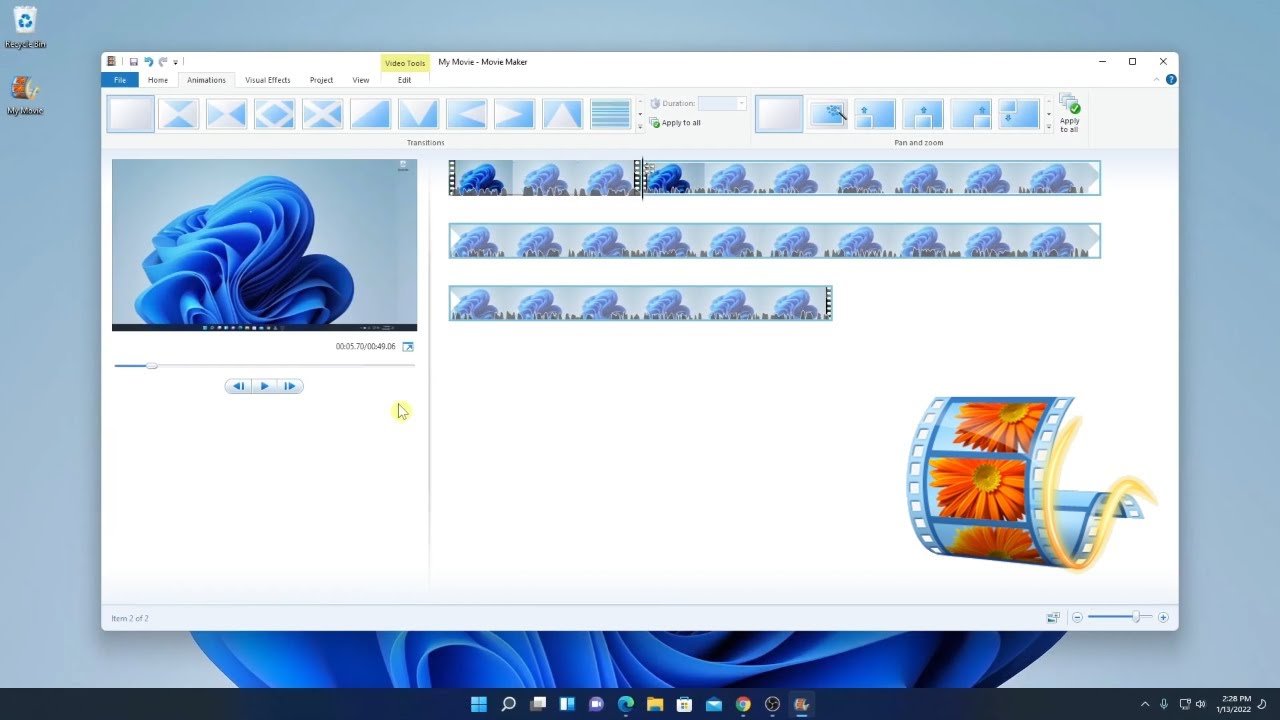Screen dimensions: 1280x720
Task: Click the video preview monitor
Action: (264, 245)
